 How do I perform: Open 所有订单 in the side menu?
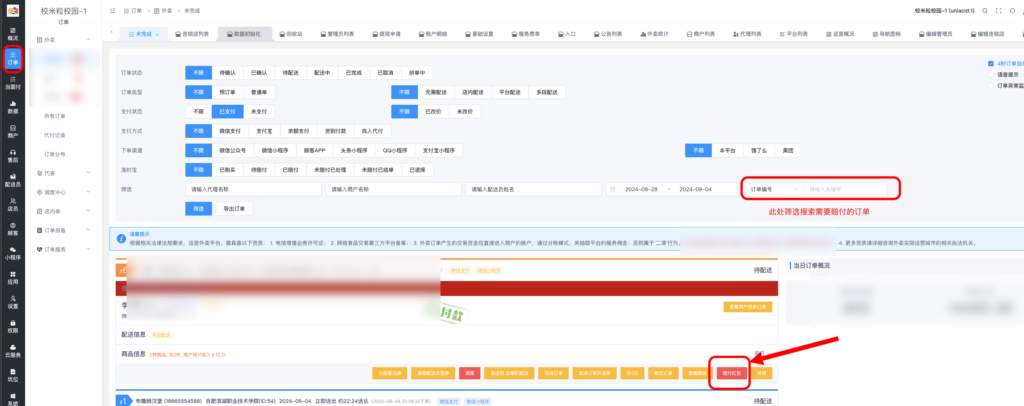click(55, 116)
